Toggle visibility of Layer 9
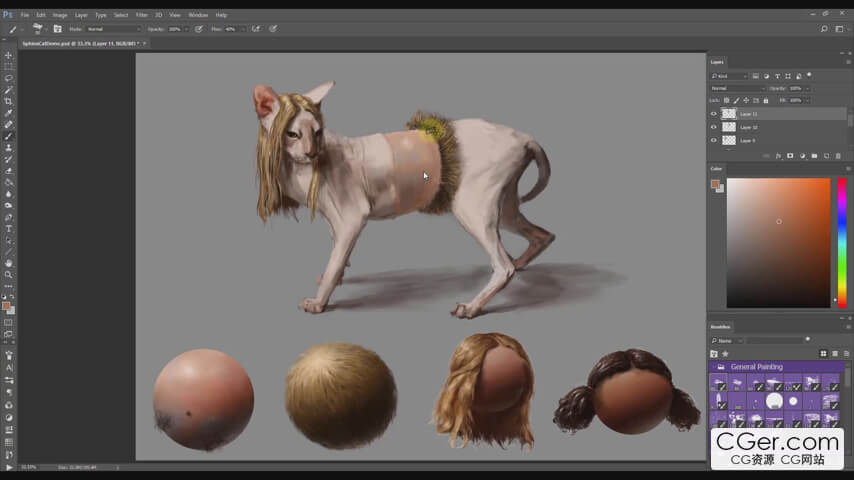 click(x=714, y=140)
